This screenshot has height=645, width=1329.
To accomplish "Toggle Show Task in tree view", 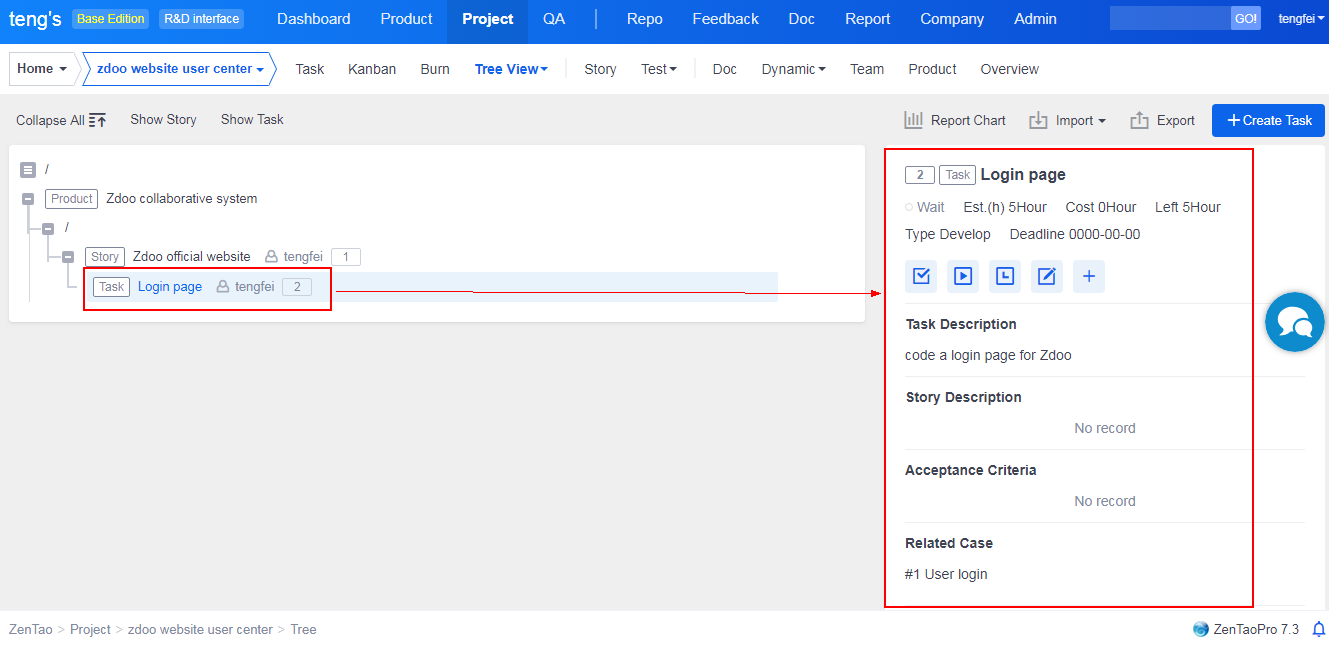I will tap(252, 119).
